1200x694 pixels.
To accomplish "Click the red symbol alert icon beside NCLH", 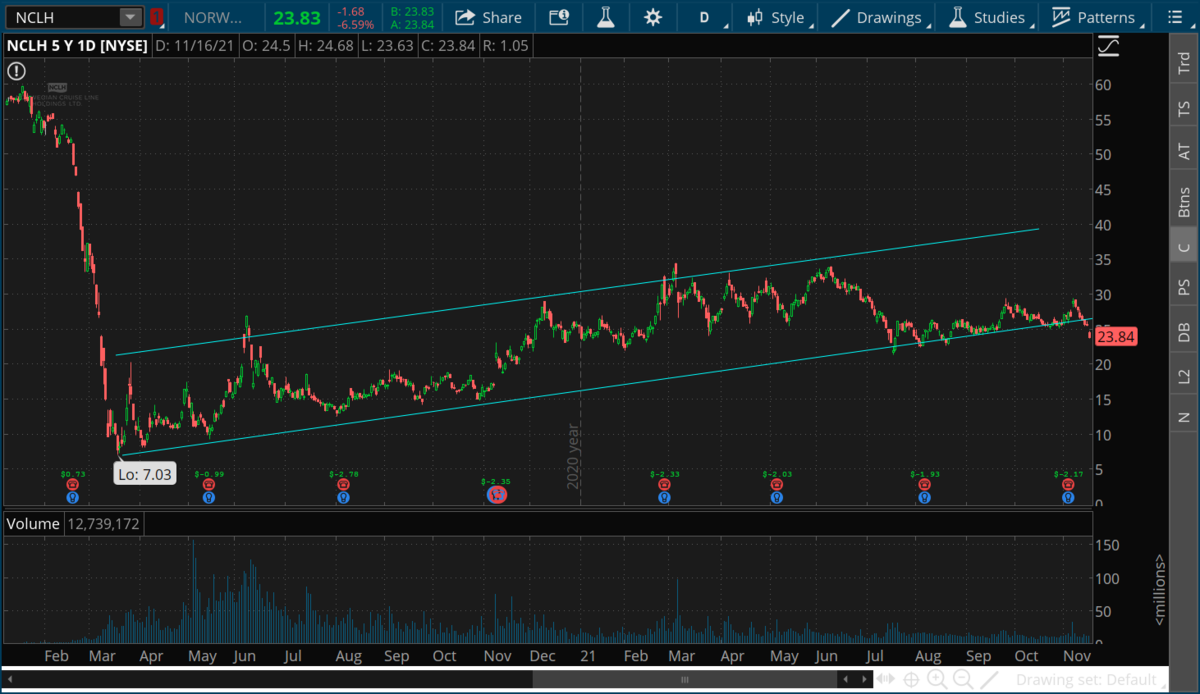I will pyautogui.click(x=157, y=17).
